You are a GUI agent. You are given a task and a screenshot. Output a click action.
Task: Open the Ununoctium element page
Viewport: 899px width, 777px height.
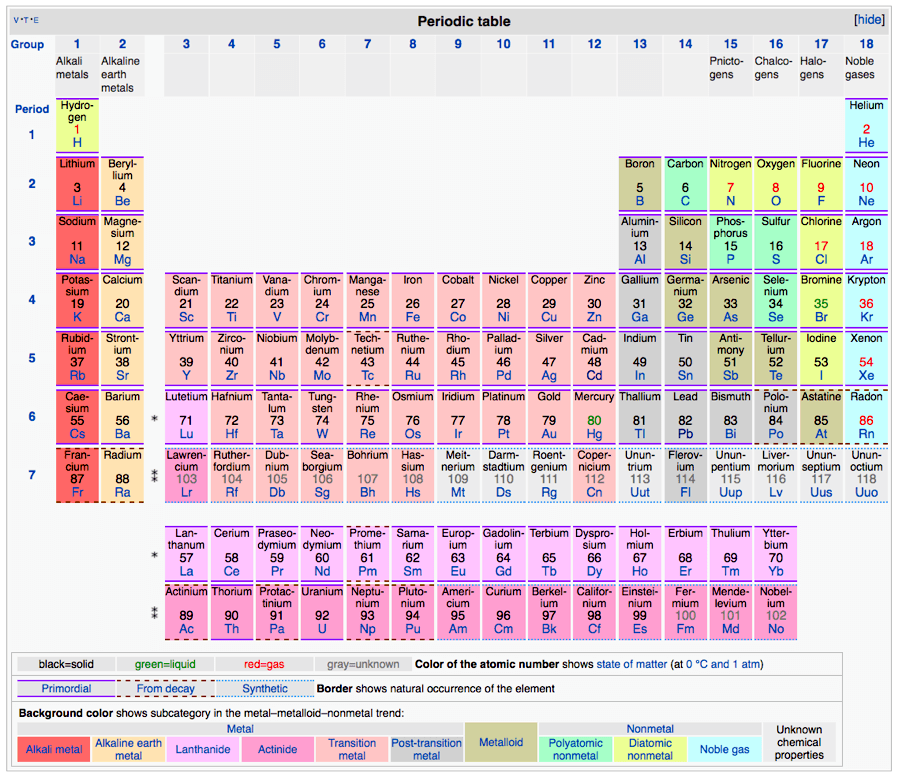coord(866,475)
